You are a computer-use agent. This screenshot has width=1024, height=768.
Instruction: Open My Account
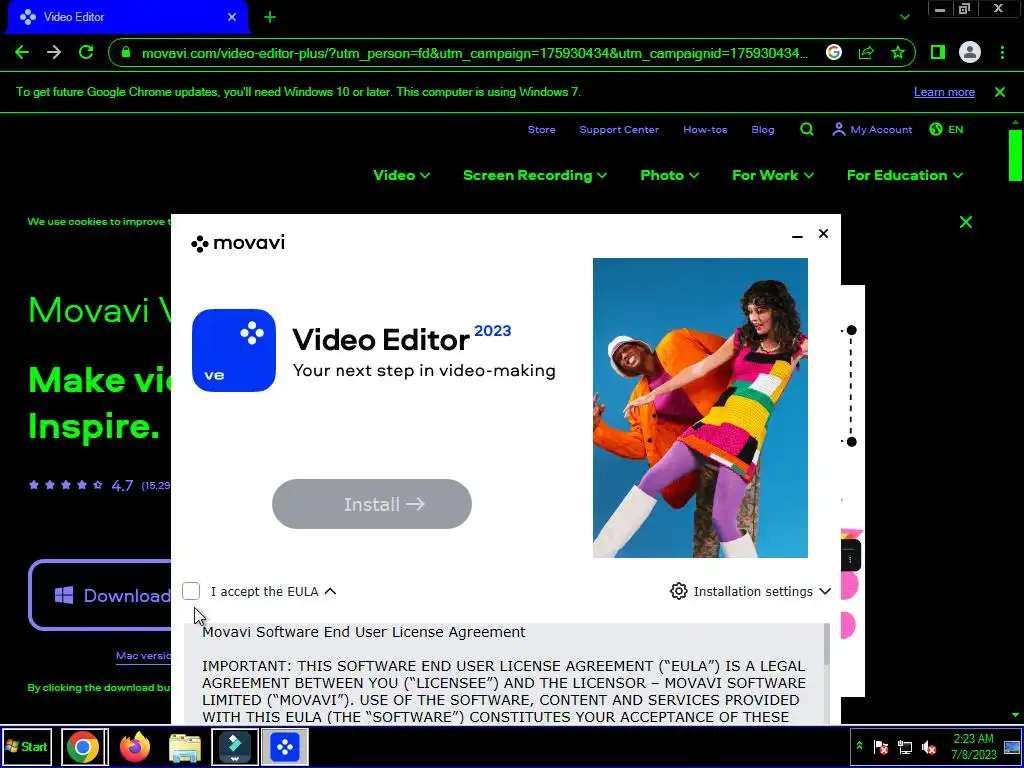(x=872, y=129)
